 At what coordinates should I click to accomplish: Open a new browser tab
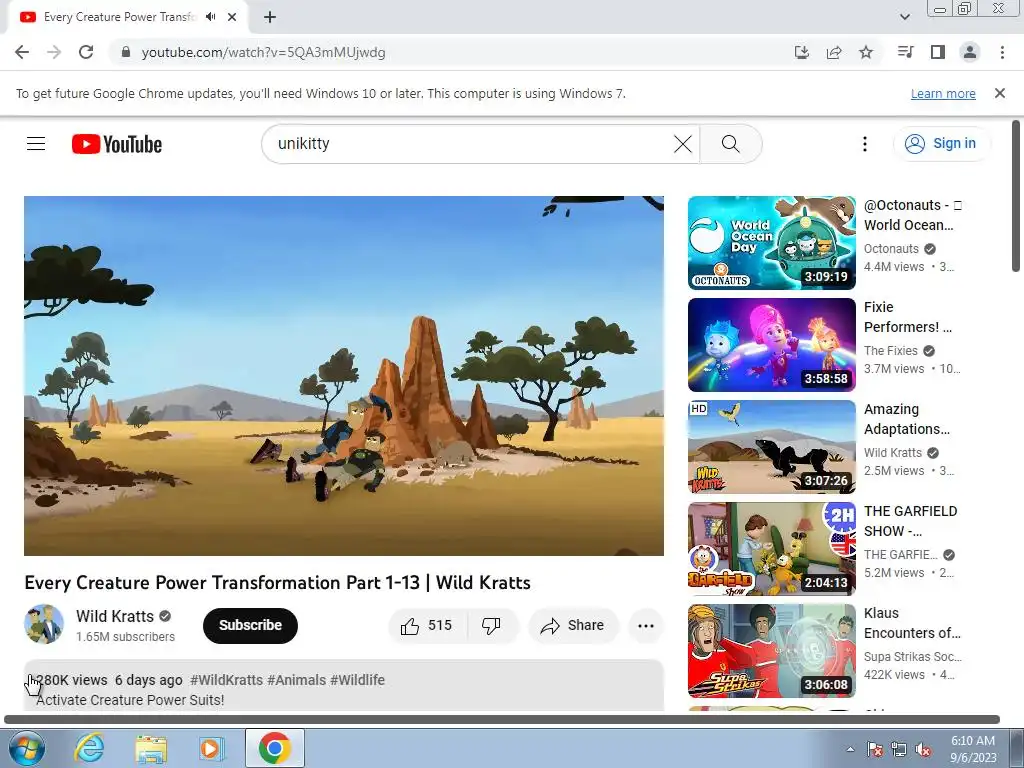coord(270,17)
